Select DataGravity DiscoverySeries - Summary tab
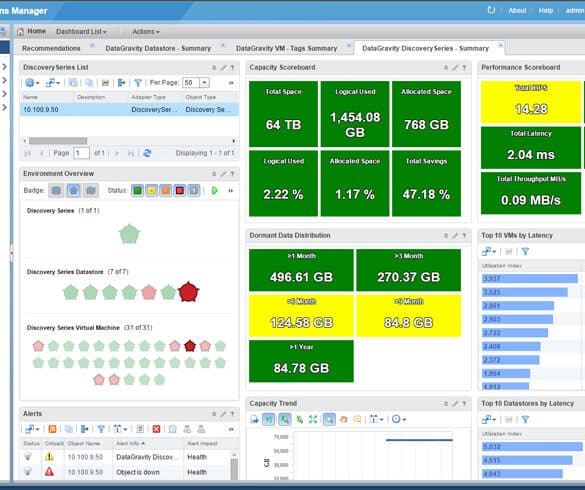Viewport: 585px width, 490px height. (x=425, y=49)
